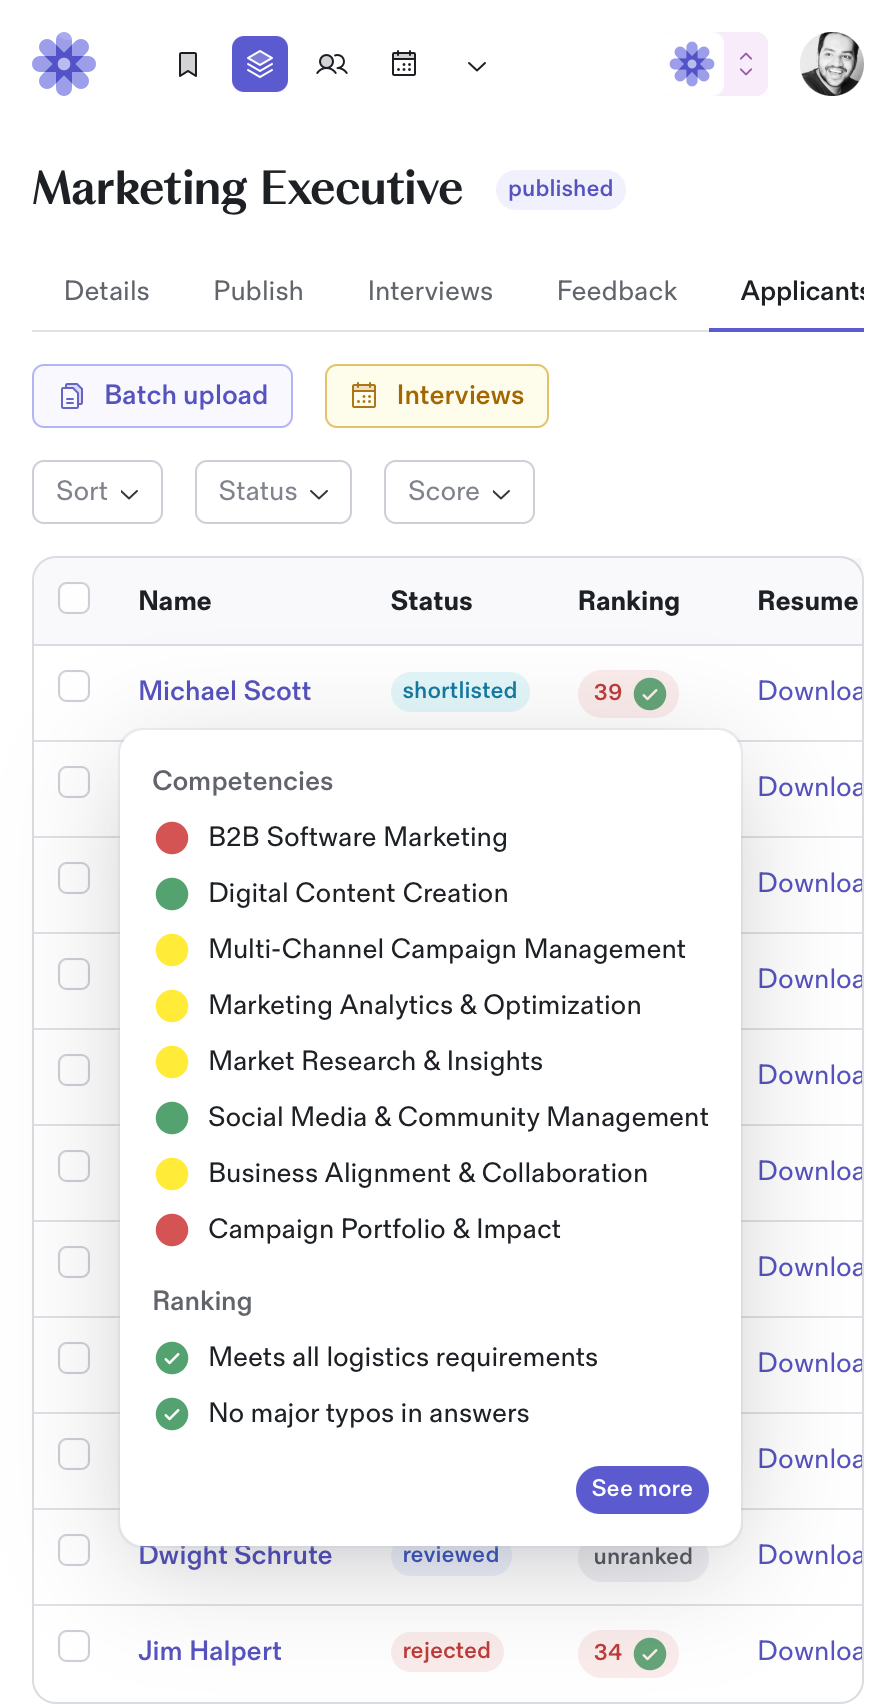The image size is (896, 1704).
Task: Open the bookmark icon in top navigation
Action: (188, 65)
